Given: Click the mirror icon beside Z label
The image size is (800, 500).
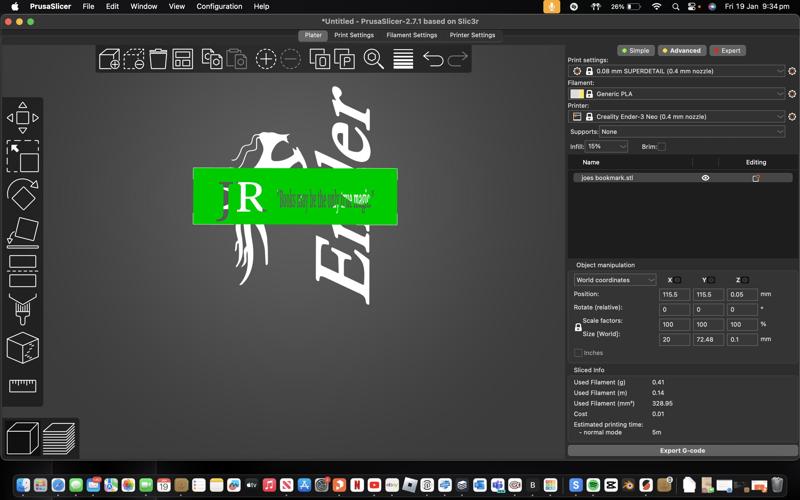Looking at the screenshot, I should pyautogui.click(x=745, y=280).
